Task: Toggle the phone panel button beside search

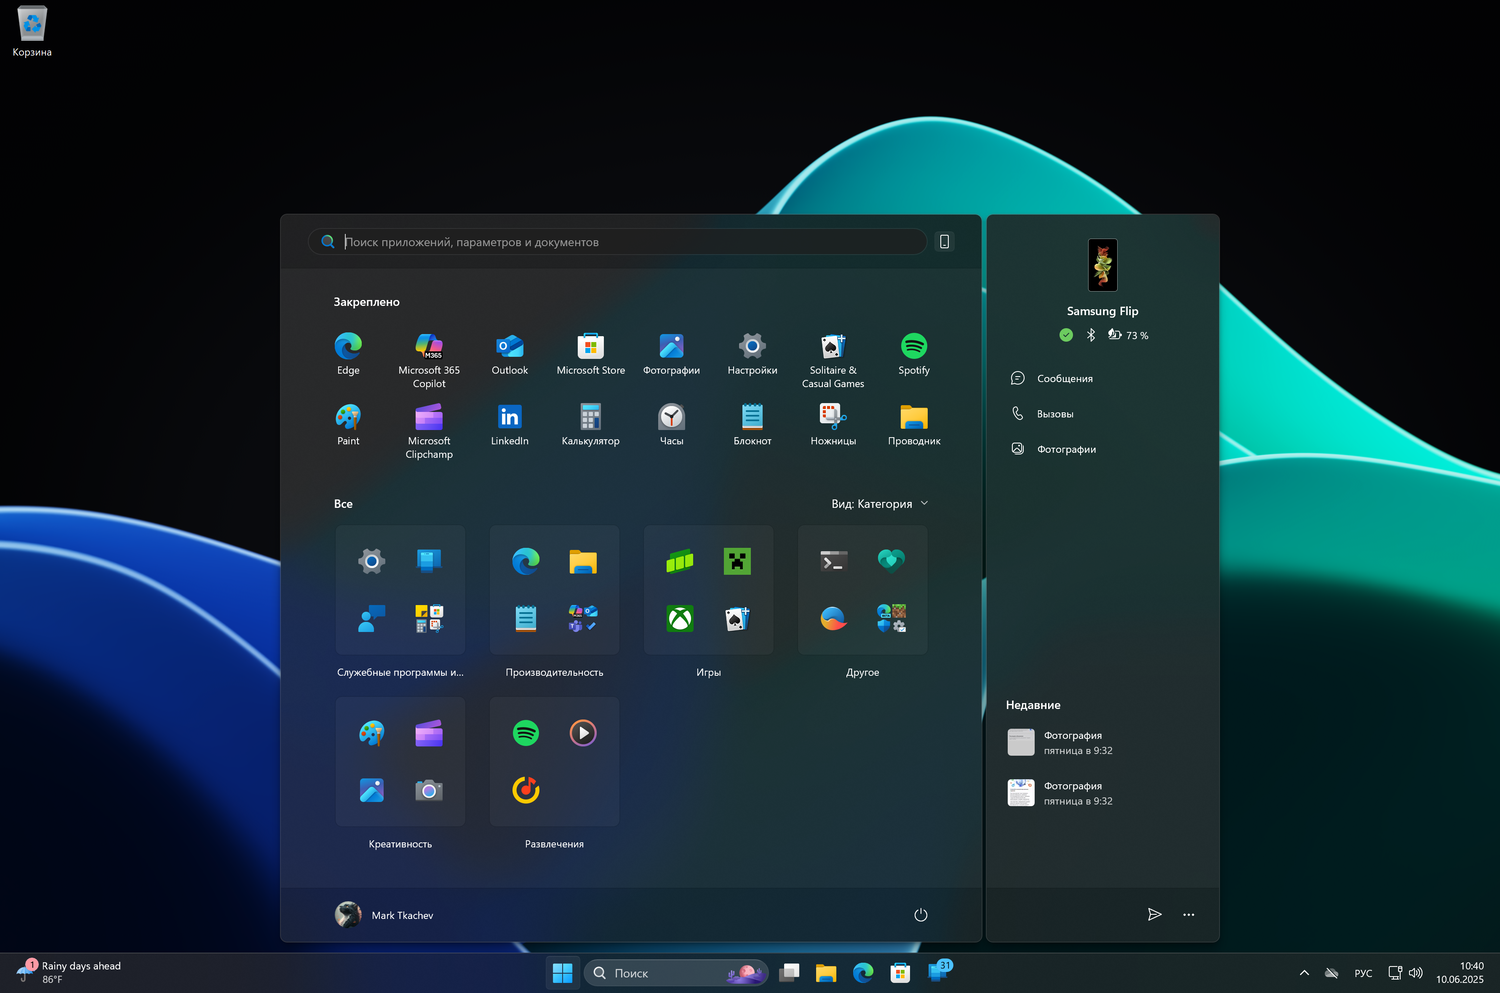Action: 944,241
